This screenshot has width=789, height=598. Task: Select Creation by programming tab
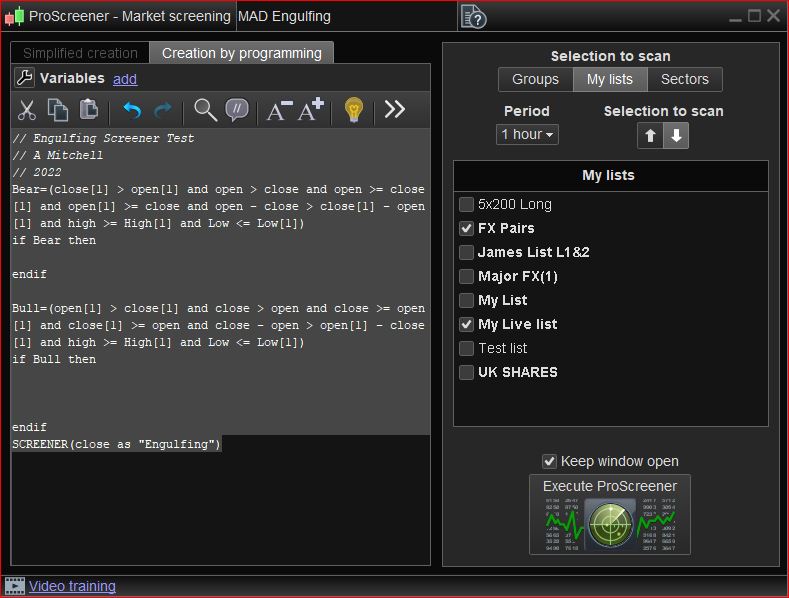[x=242, y=53]
